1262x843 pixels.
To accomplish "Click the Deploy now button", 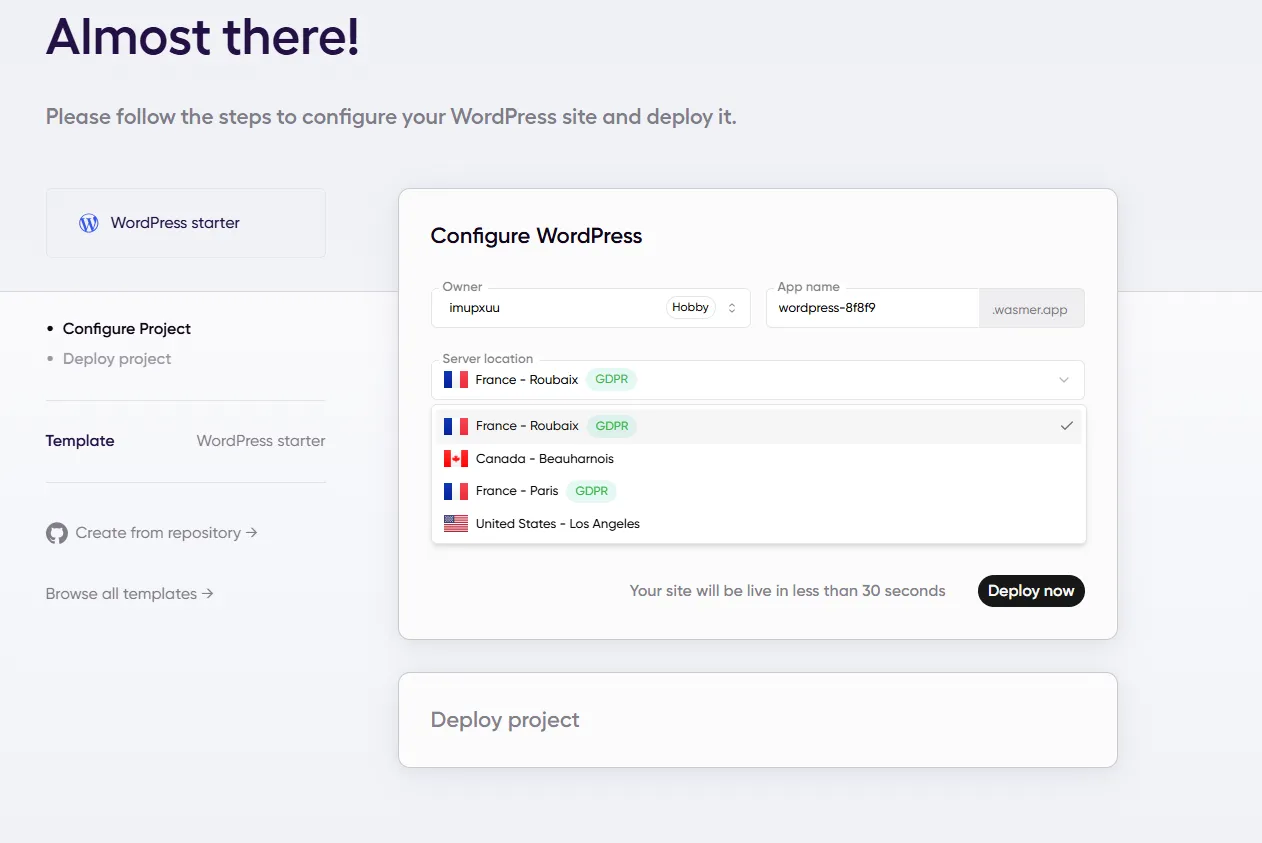I will click(x=1031, y=591).
